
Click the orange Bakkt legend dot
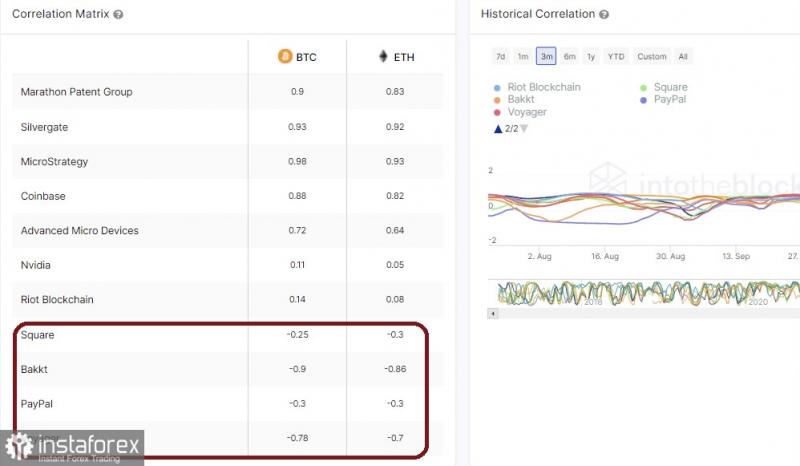tap(497, 100)
